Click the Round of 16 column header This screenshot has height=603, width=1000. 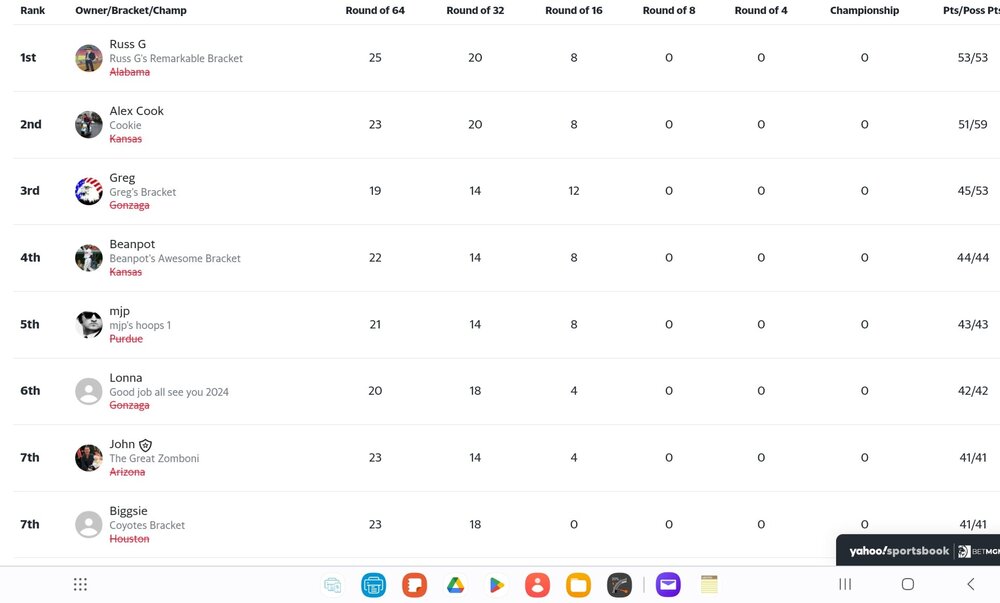click(x=574, y=10)
